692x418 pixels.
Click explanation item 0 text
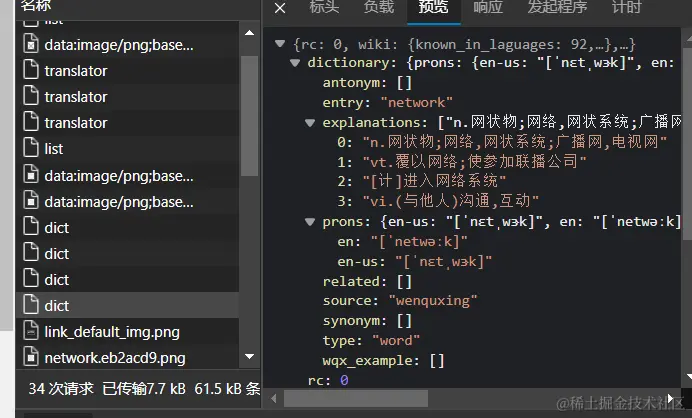coord(515,142)
